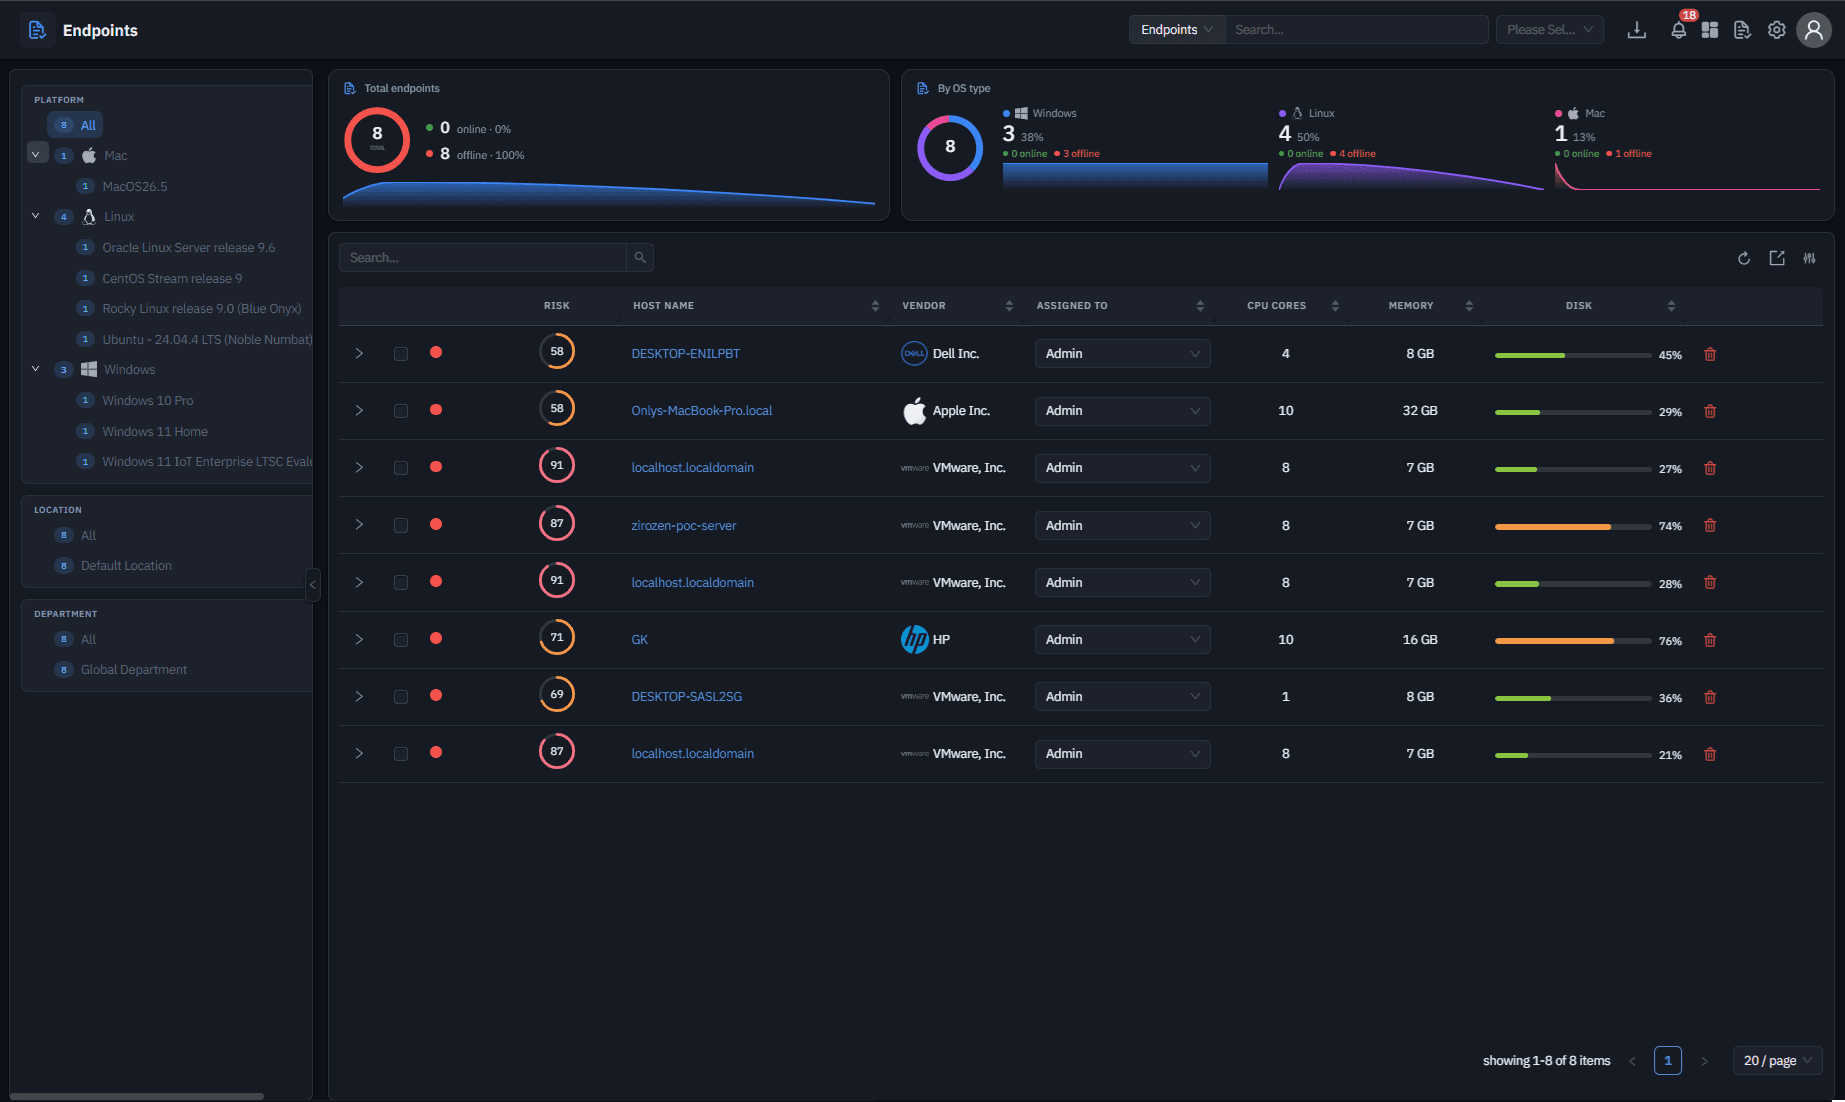The width and height of the screenshot is (1845, 1102).
Task: Select MacOS26.5 platform filter
Action: [135, 186]
